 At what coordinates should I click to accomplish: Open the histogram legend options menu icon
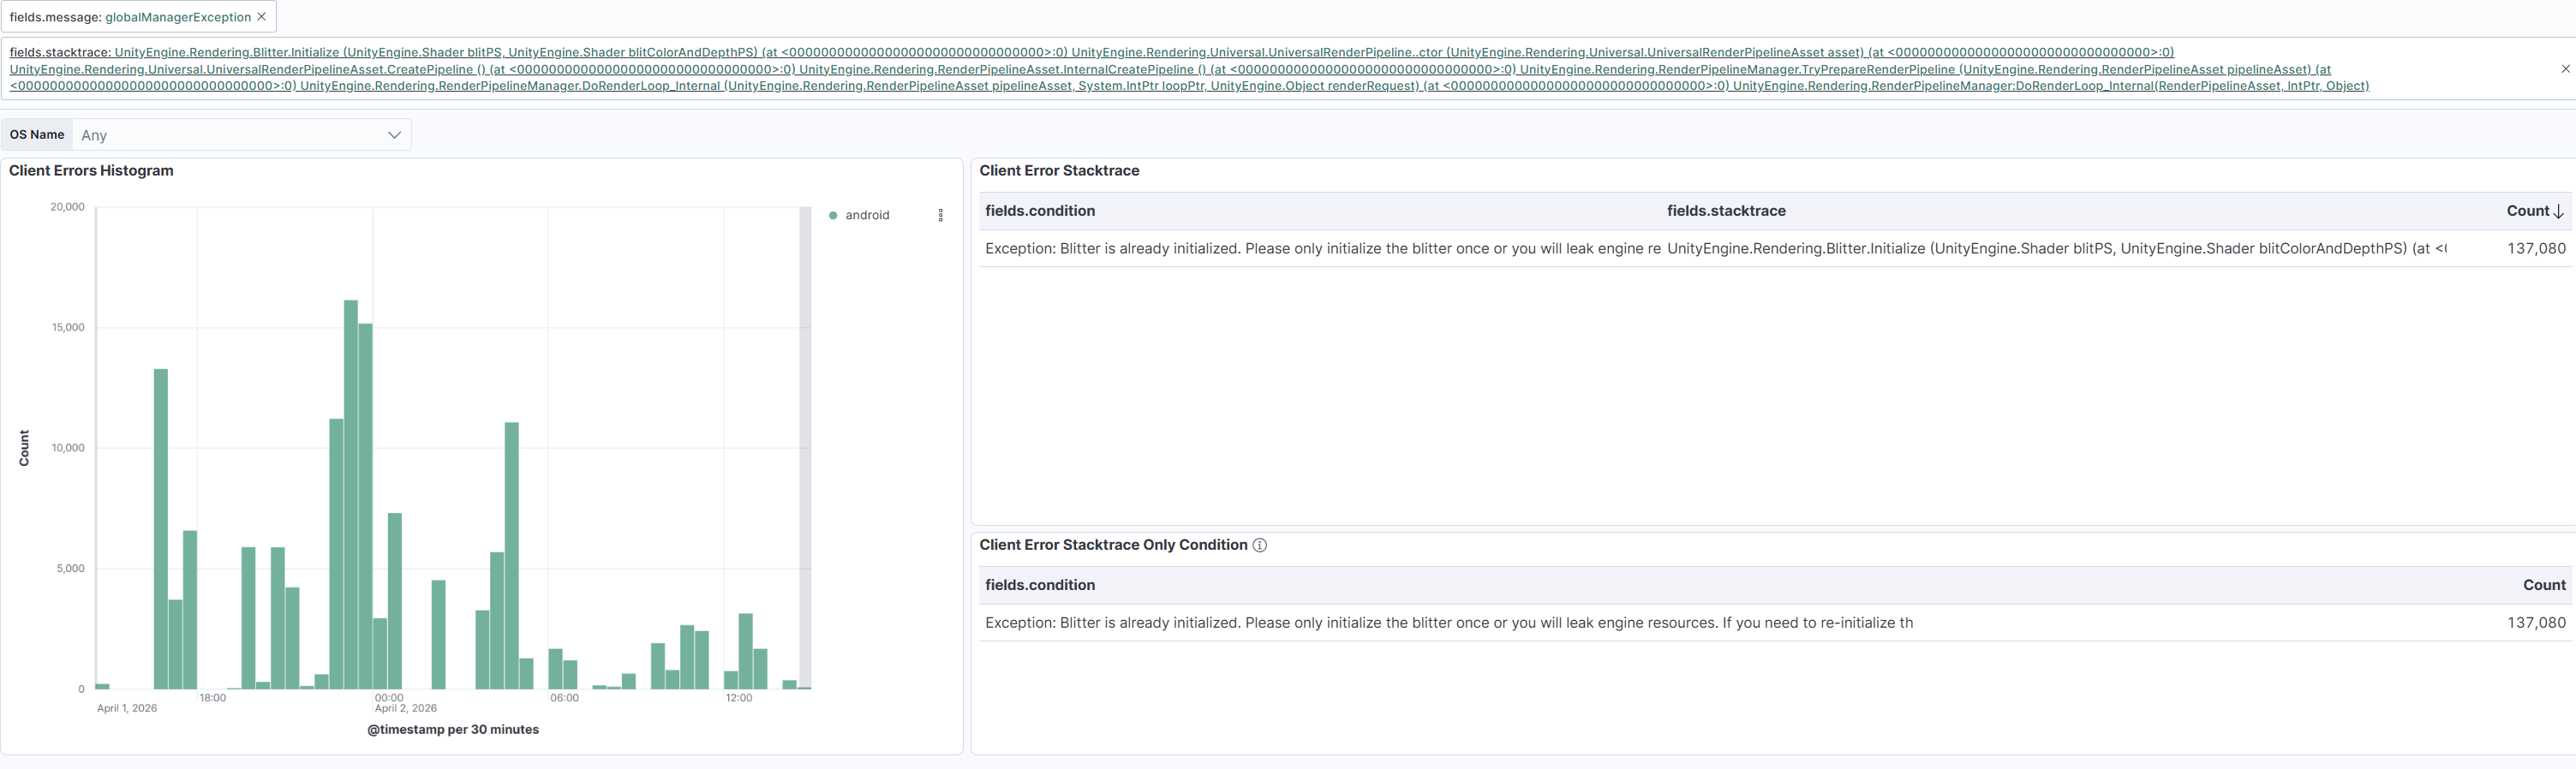pyautogui.click(x=940, y=215)
